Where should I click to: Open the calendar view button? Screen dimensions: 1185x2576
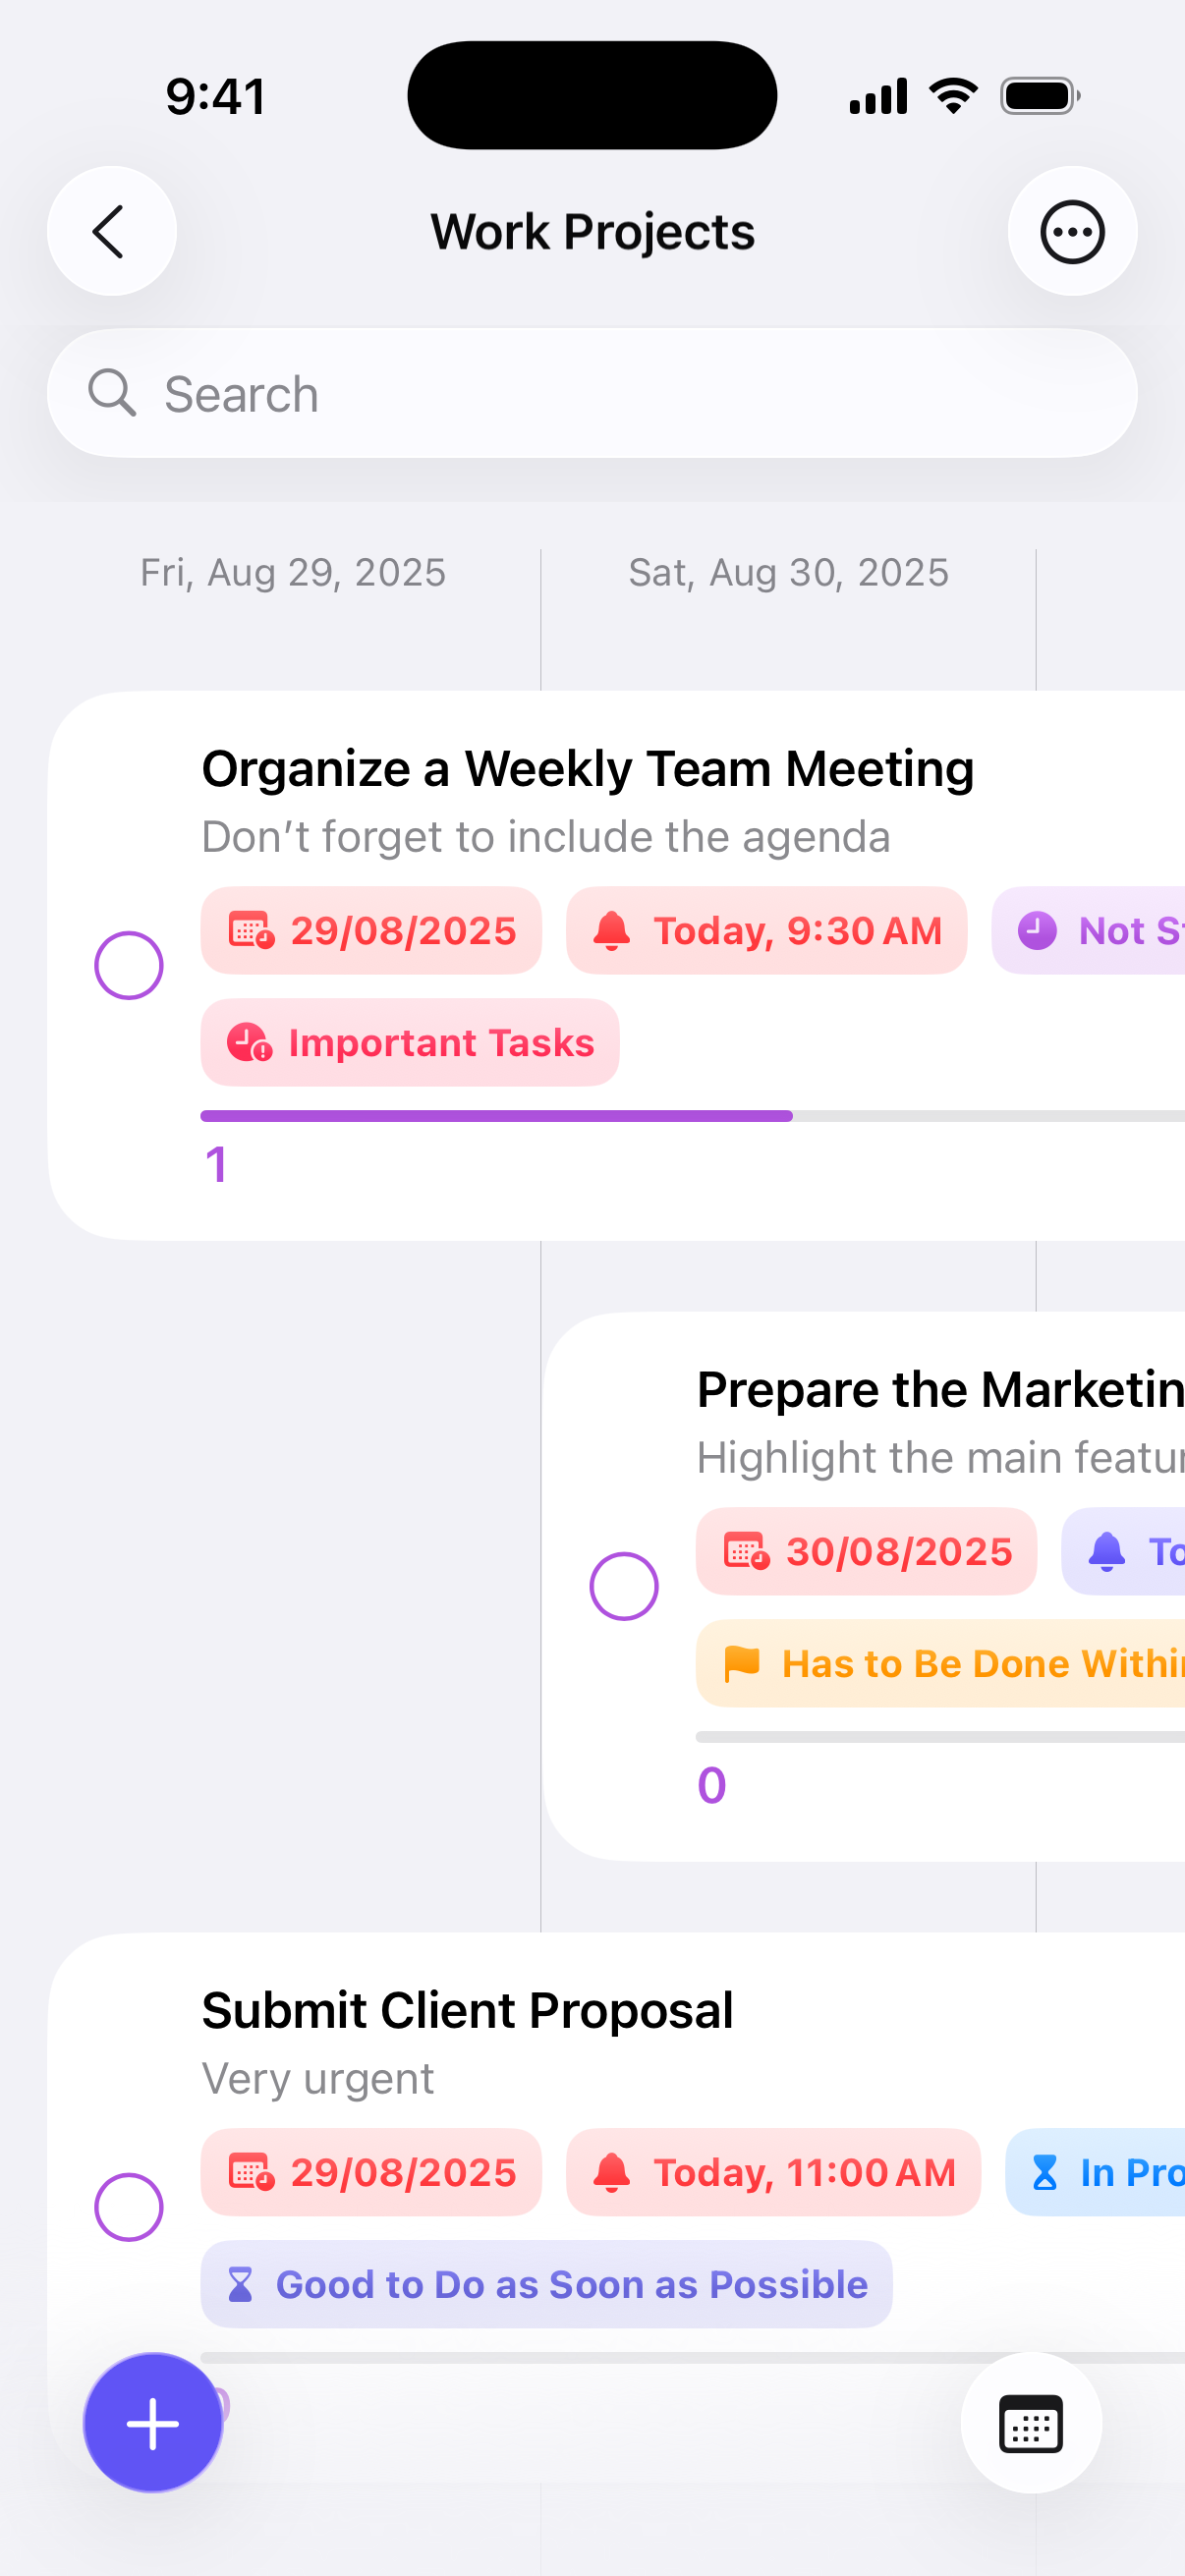click(x=1030, y=2422)
